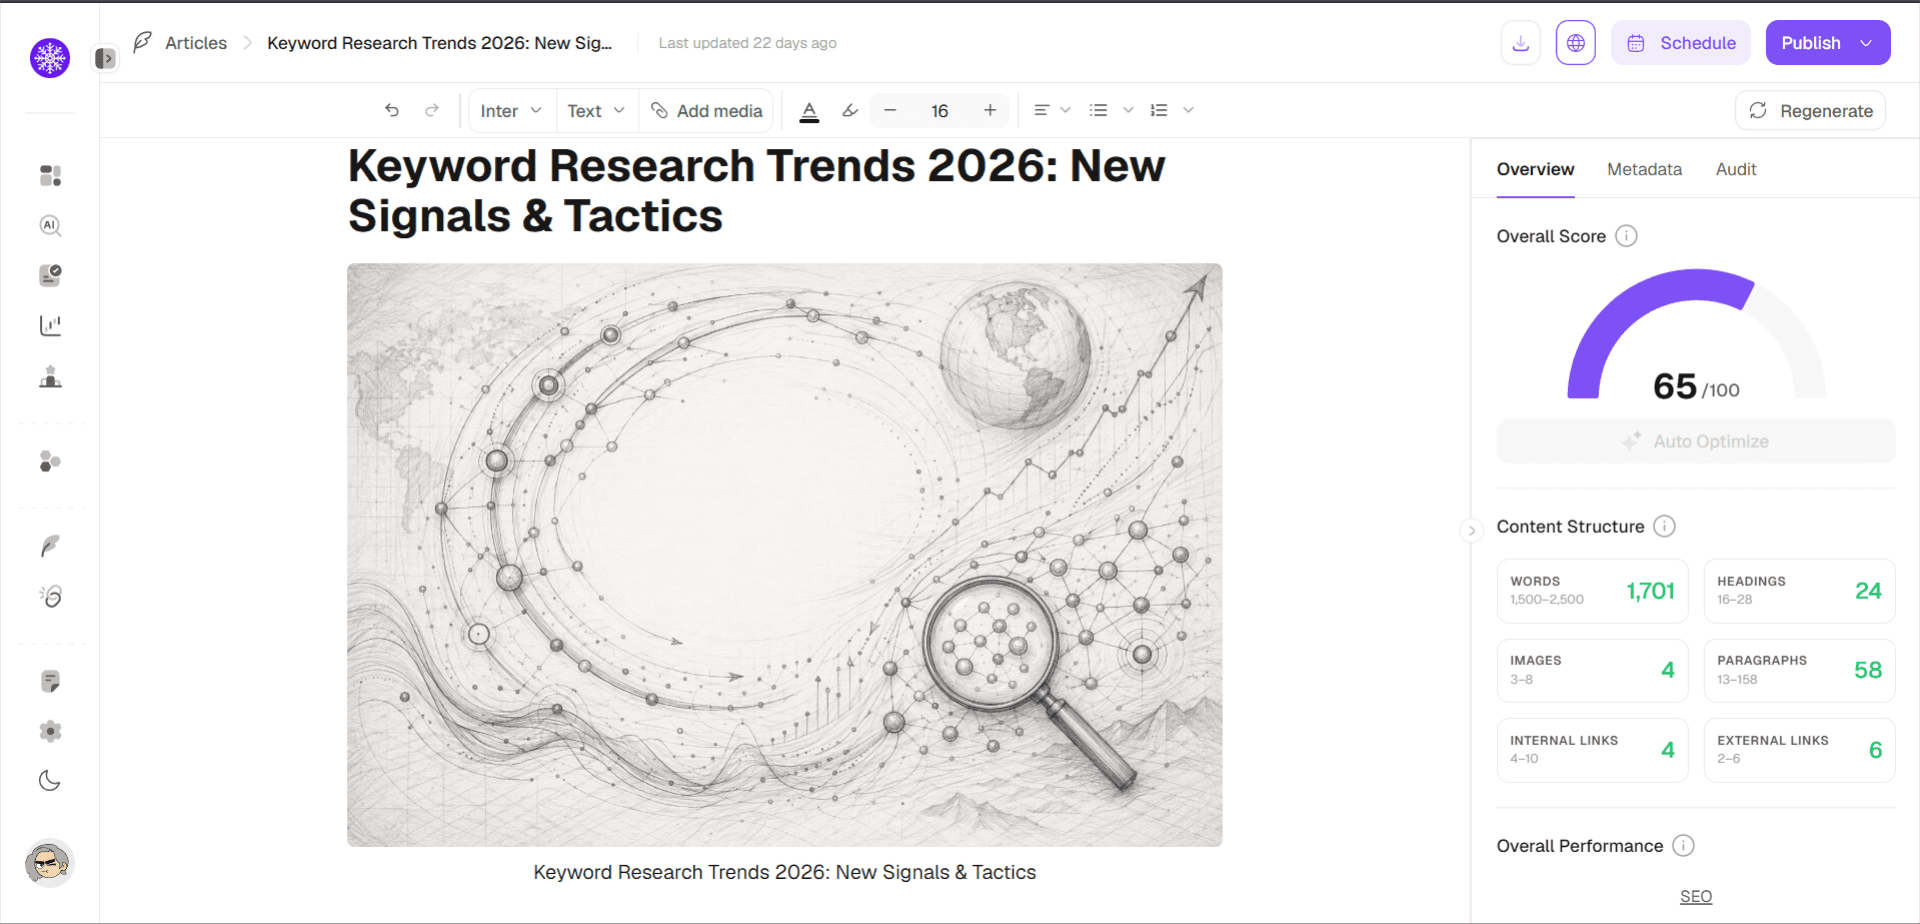Click the image caption text
1920x924 pixels.
[785, 872]
